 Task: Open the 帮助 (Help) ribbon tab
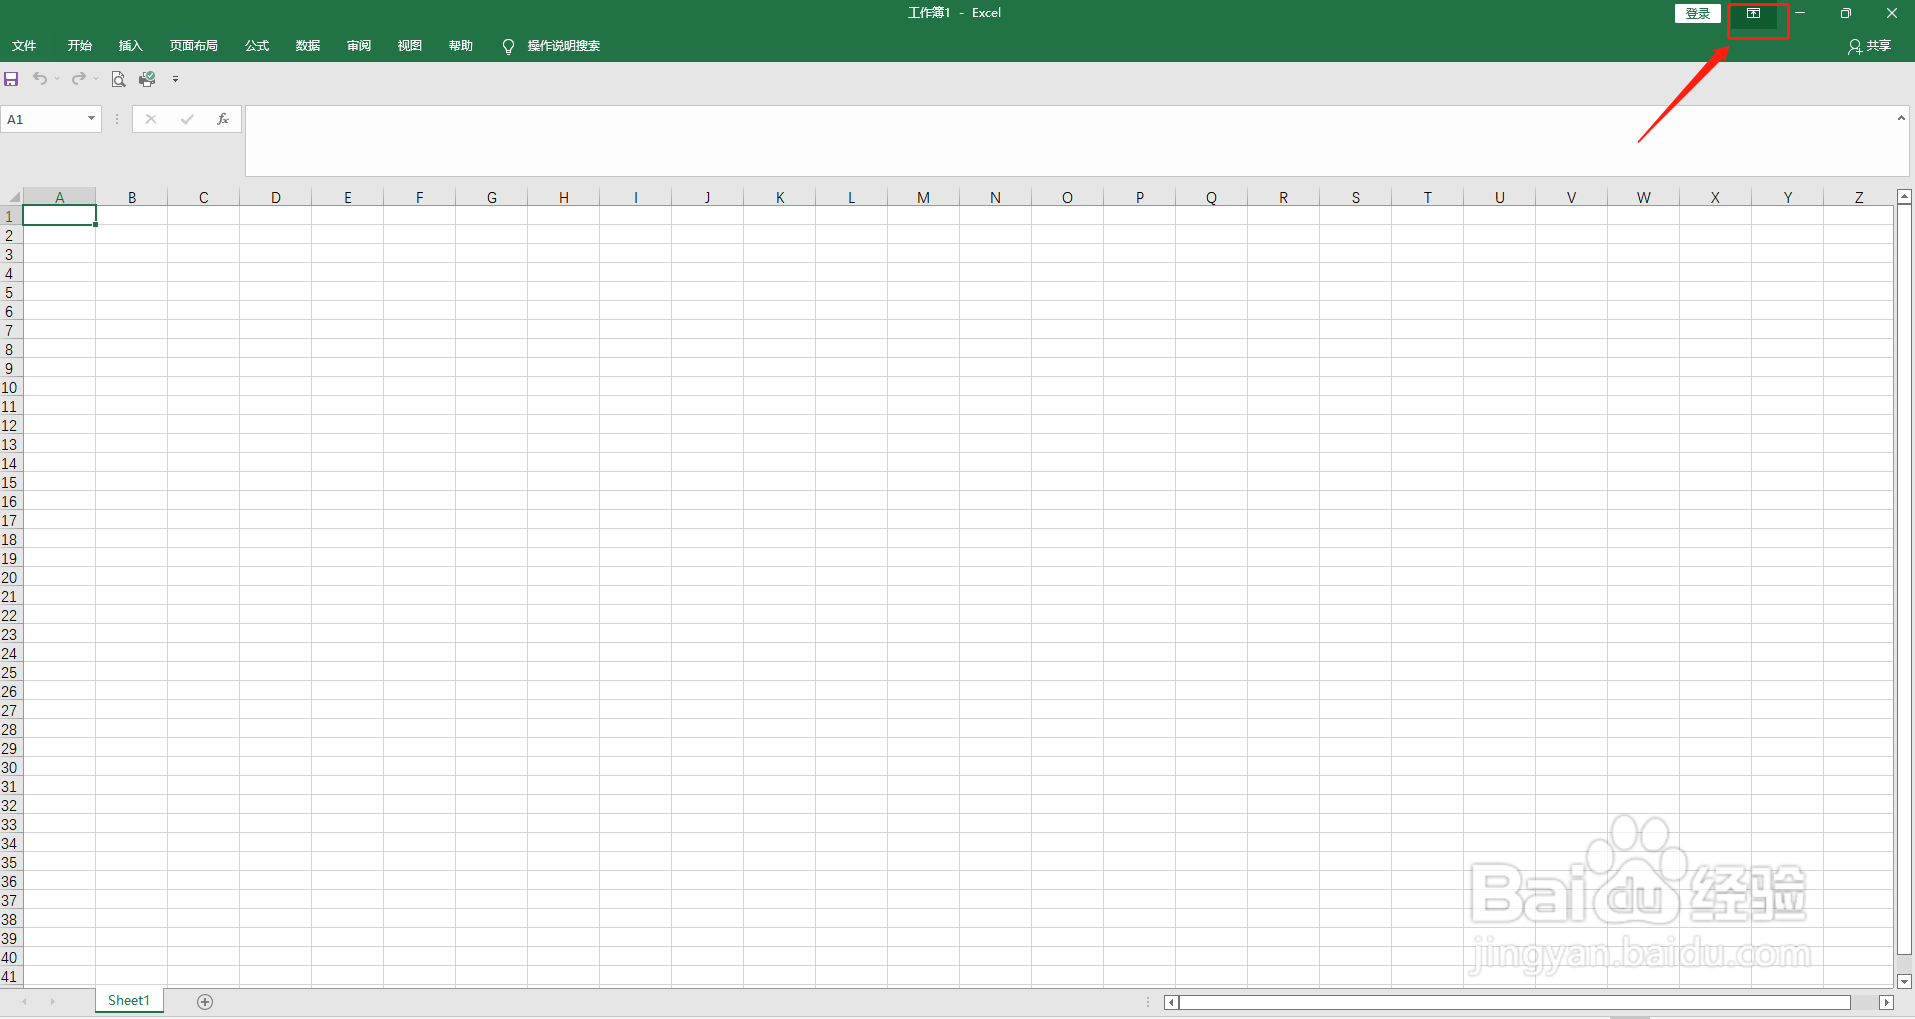pyautogui.click(x=461, y=46)
